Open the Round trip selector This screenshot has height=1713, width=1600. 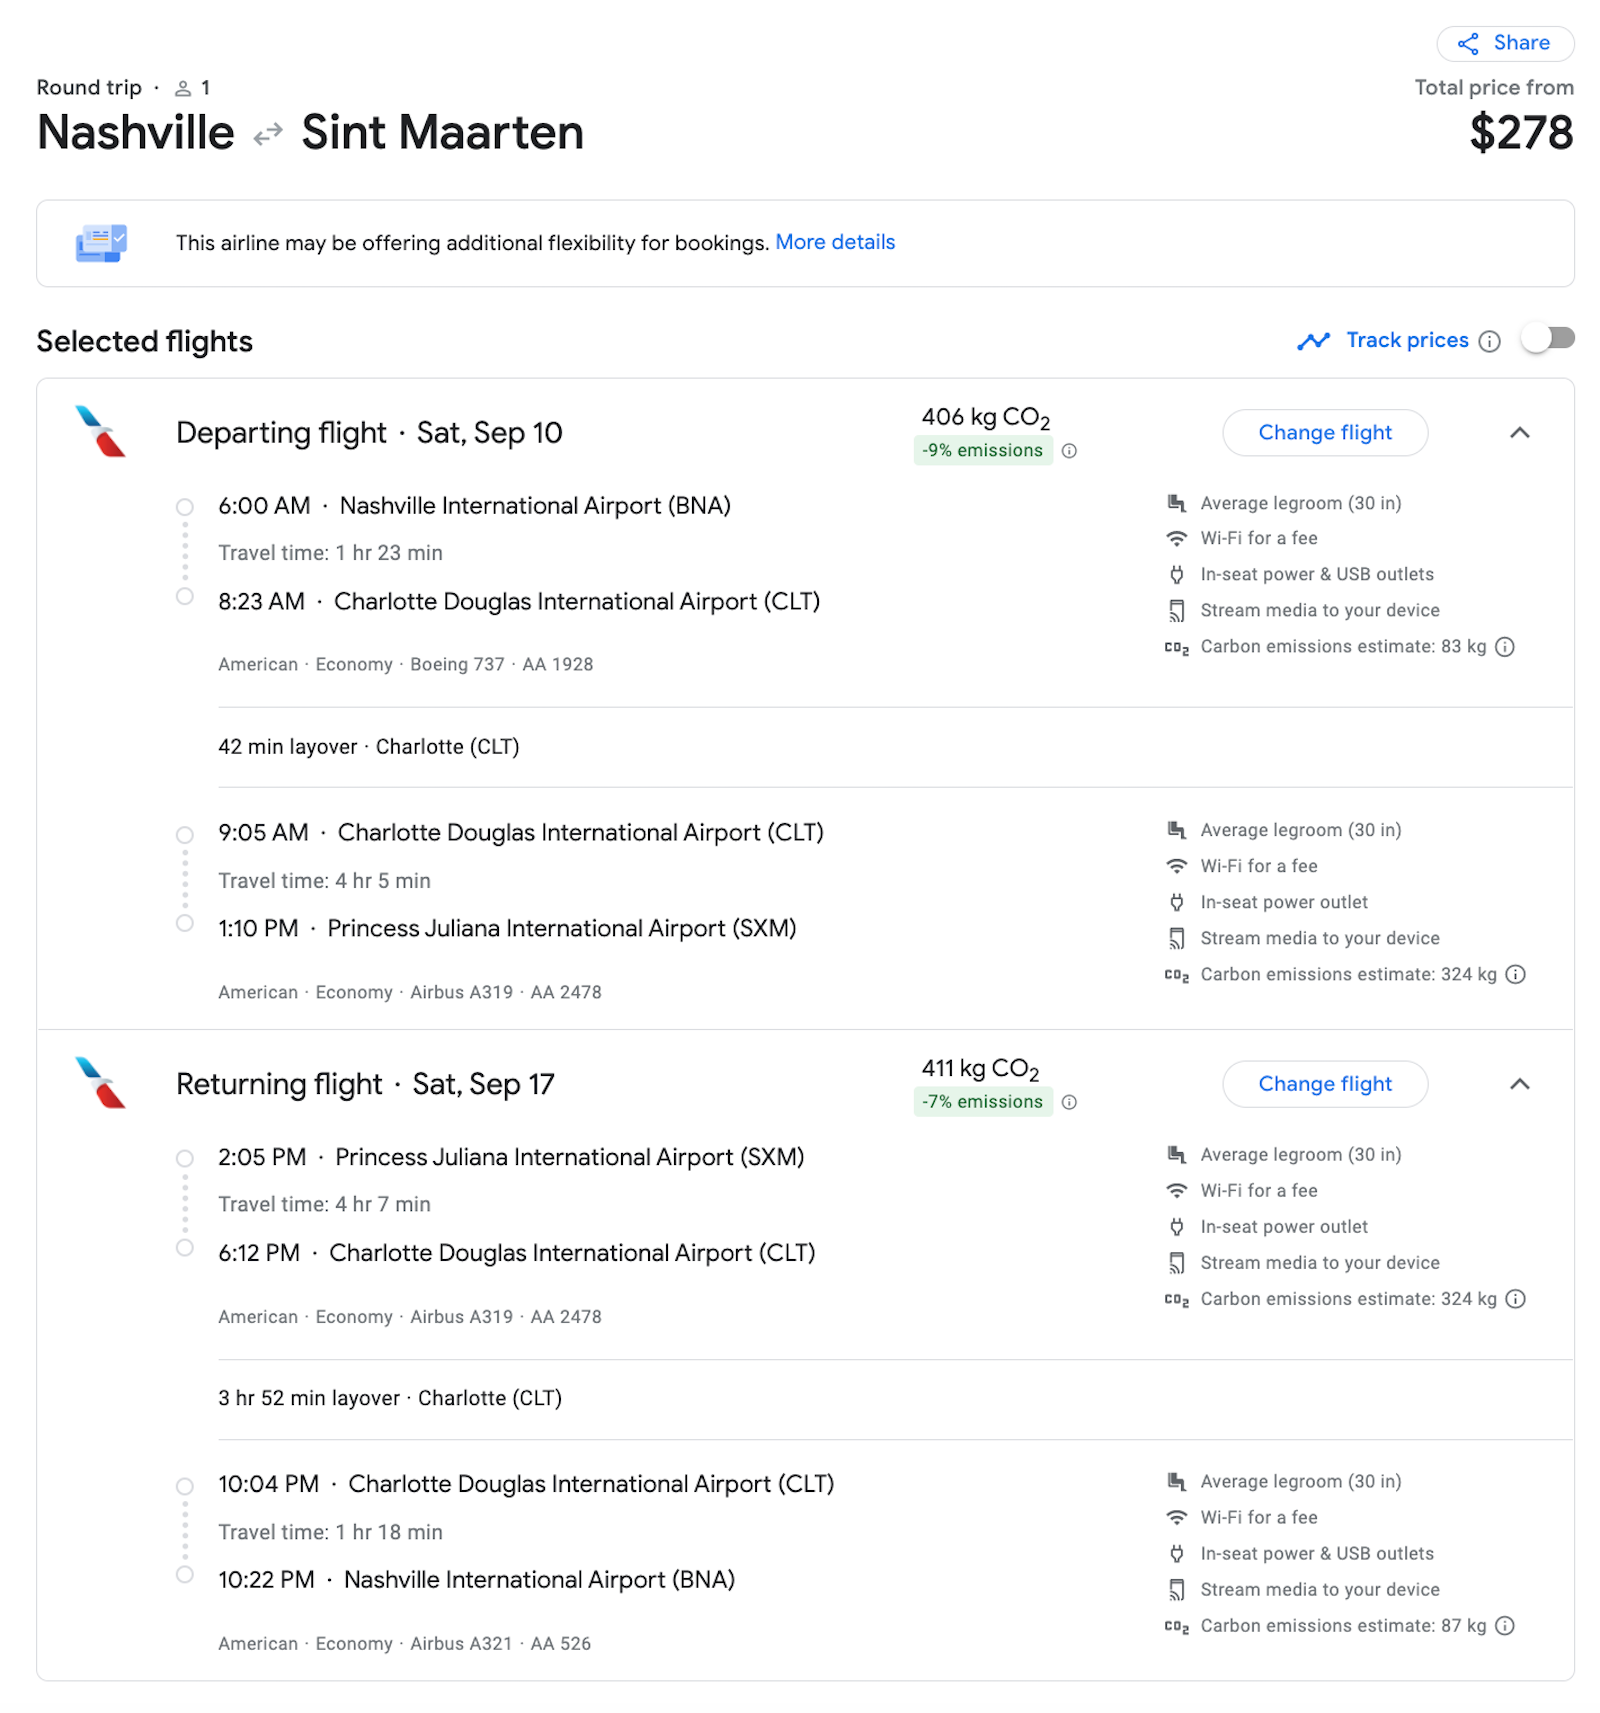89,87
